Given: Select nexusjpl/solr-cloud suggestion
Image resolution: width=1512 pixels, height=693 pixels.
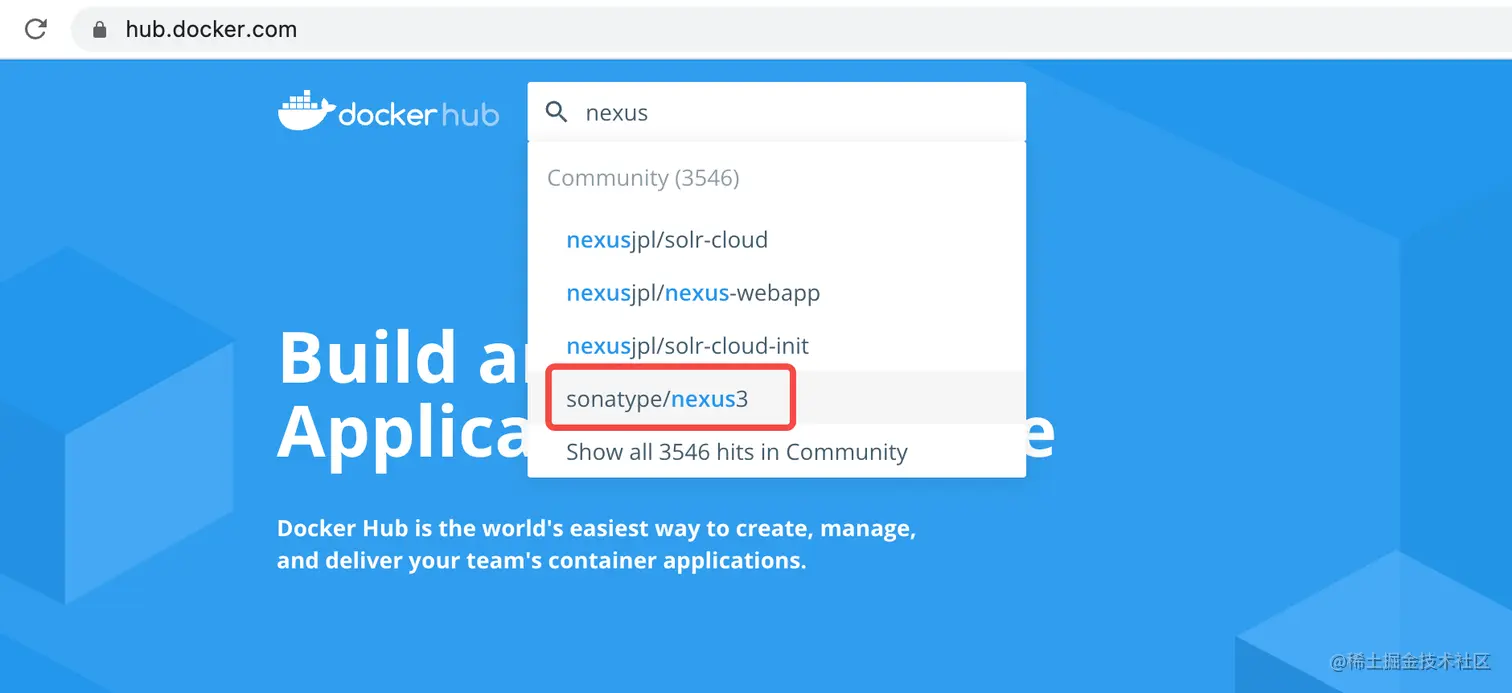Looking at the screenshot, I should point(777,240).
